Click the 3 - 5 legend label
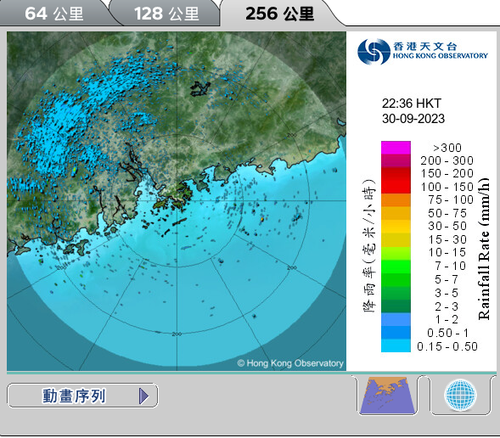This screenshot has width=500, height=438. tap(447, 293)
